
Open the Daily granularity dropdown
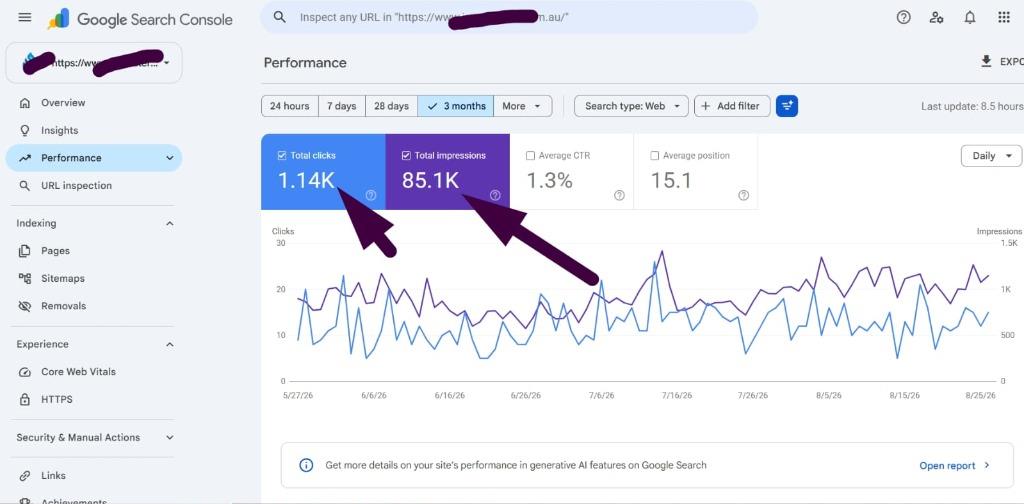(991, 156)
